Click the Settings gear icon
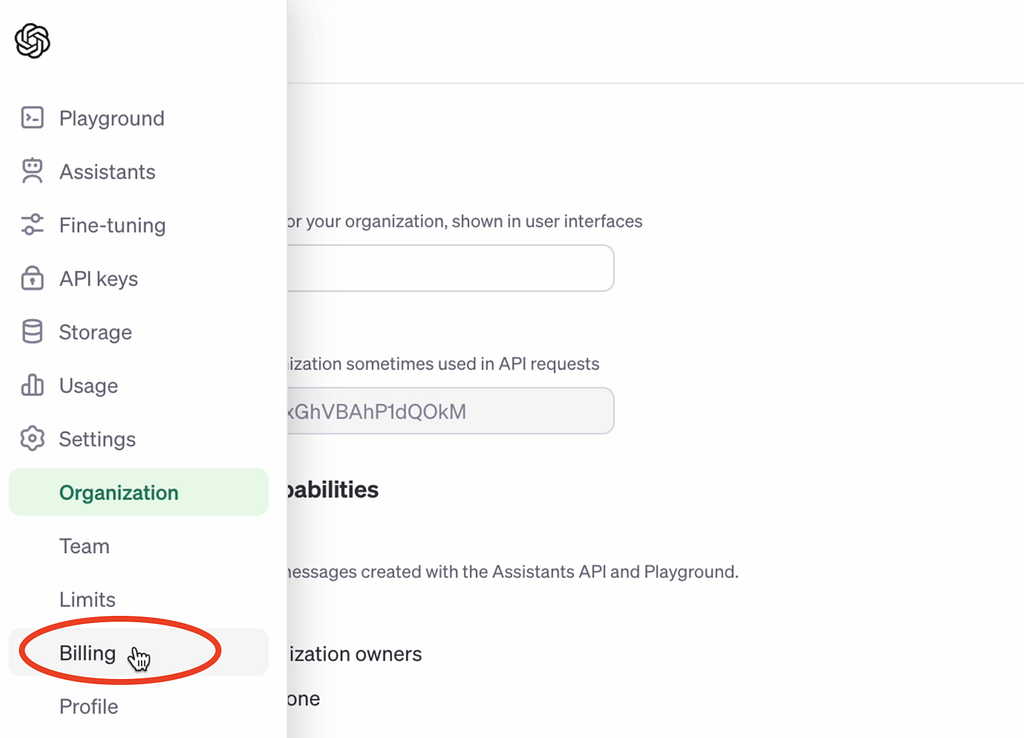Viewport: 1024px width, 738px height. 33,439
